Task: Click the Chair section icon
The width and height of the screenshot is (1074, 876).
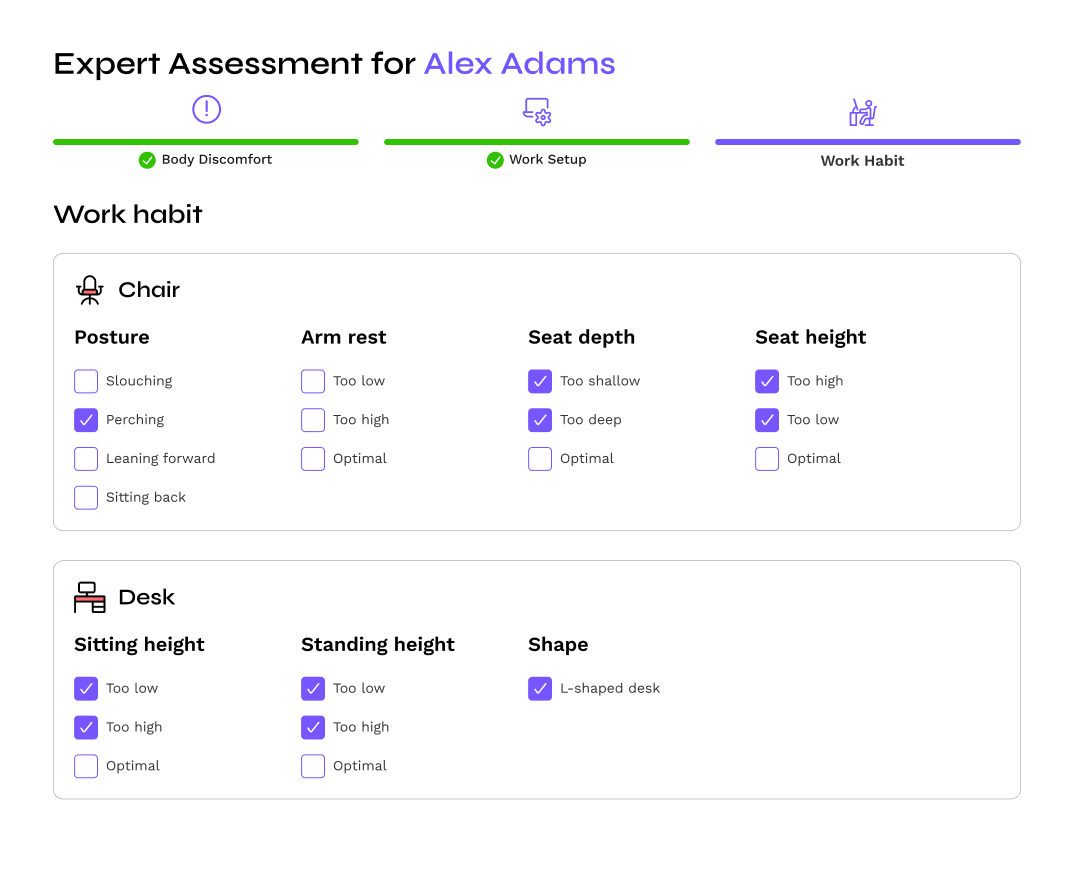Action: 90,290
